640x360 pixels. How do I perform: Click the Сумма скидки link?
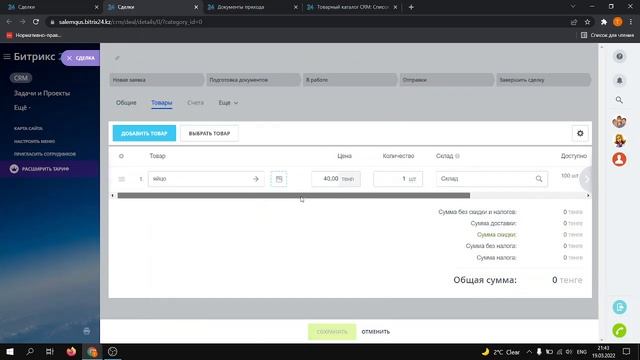pyautogui.click(x=496, y=235)
